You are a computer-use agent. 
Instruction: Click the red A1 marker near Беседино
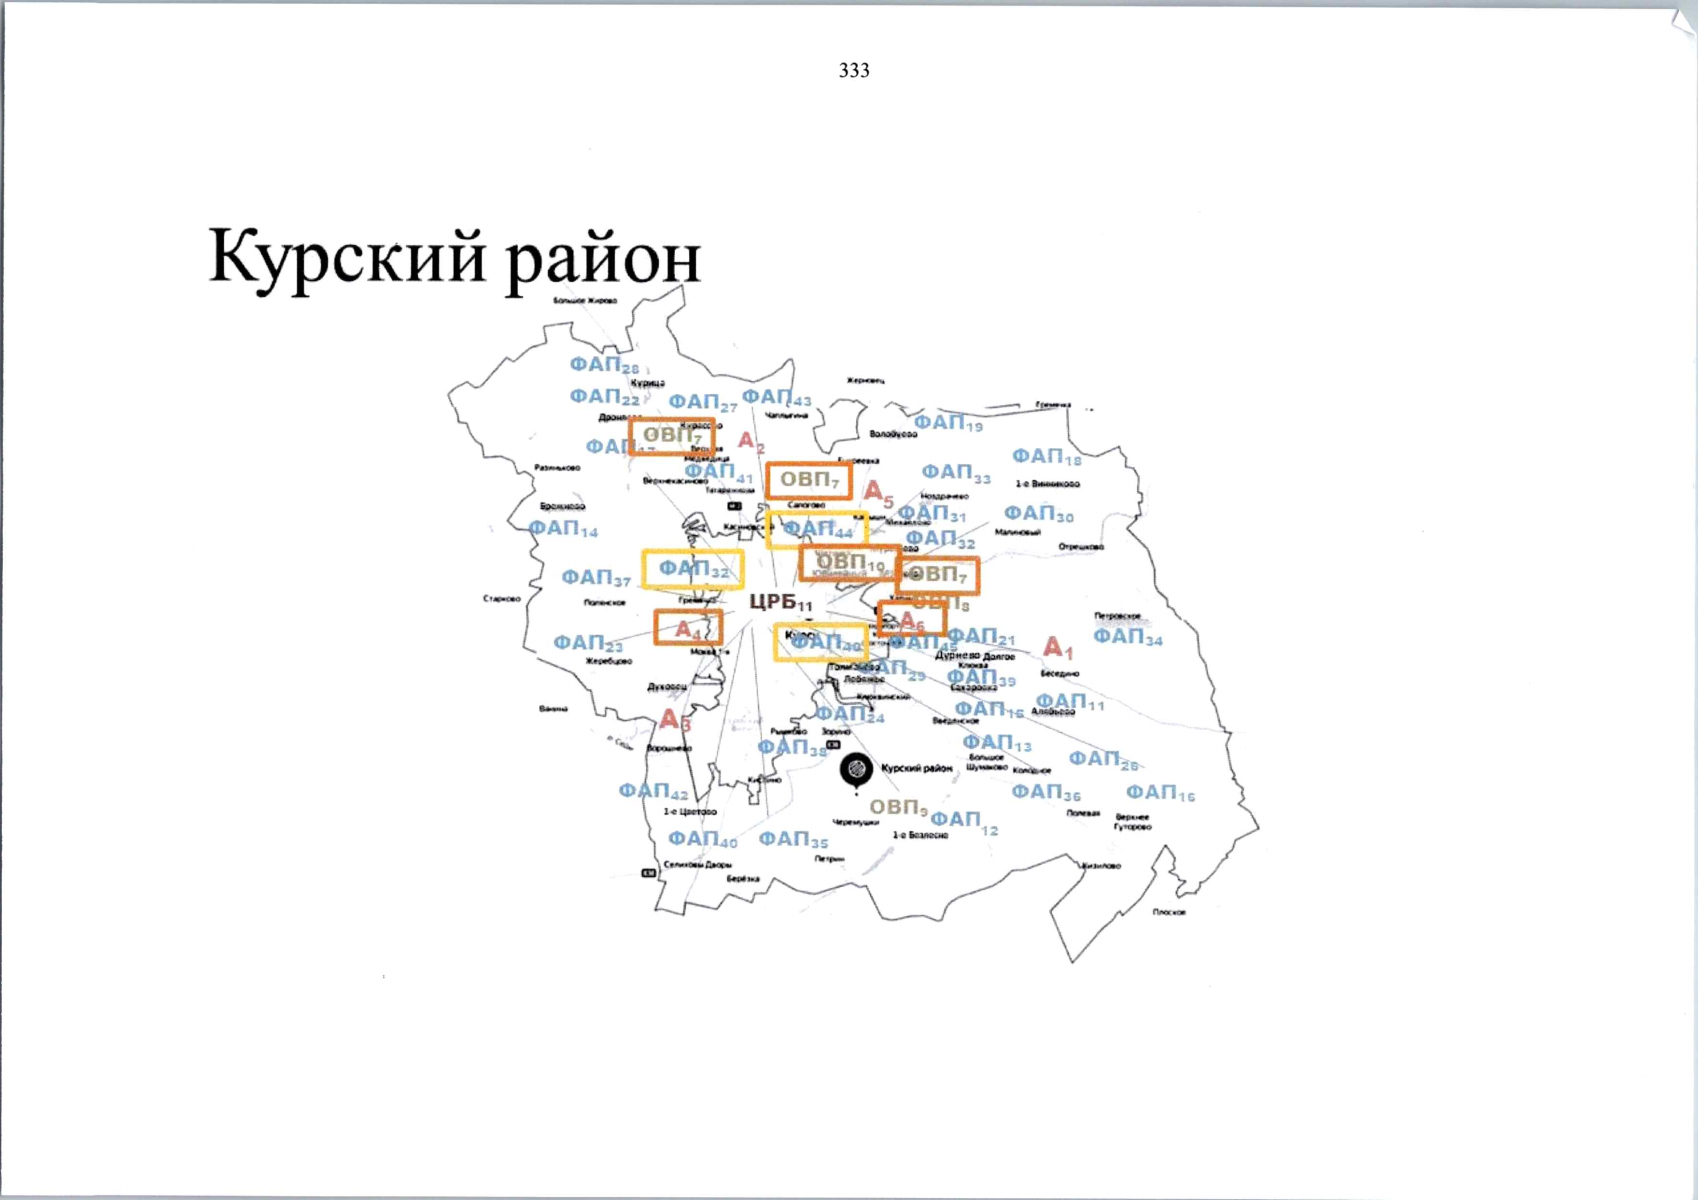coord(1057,648)
